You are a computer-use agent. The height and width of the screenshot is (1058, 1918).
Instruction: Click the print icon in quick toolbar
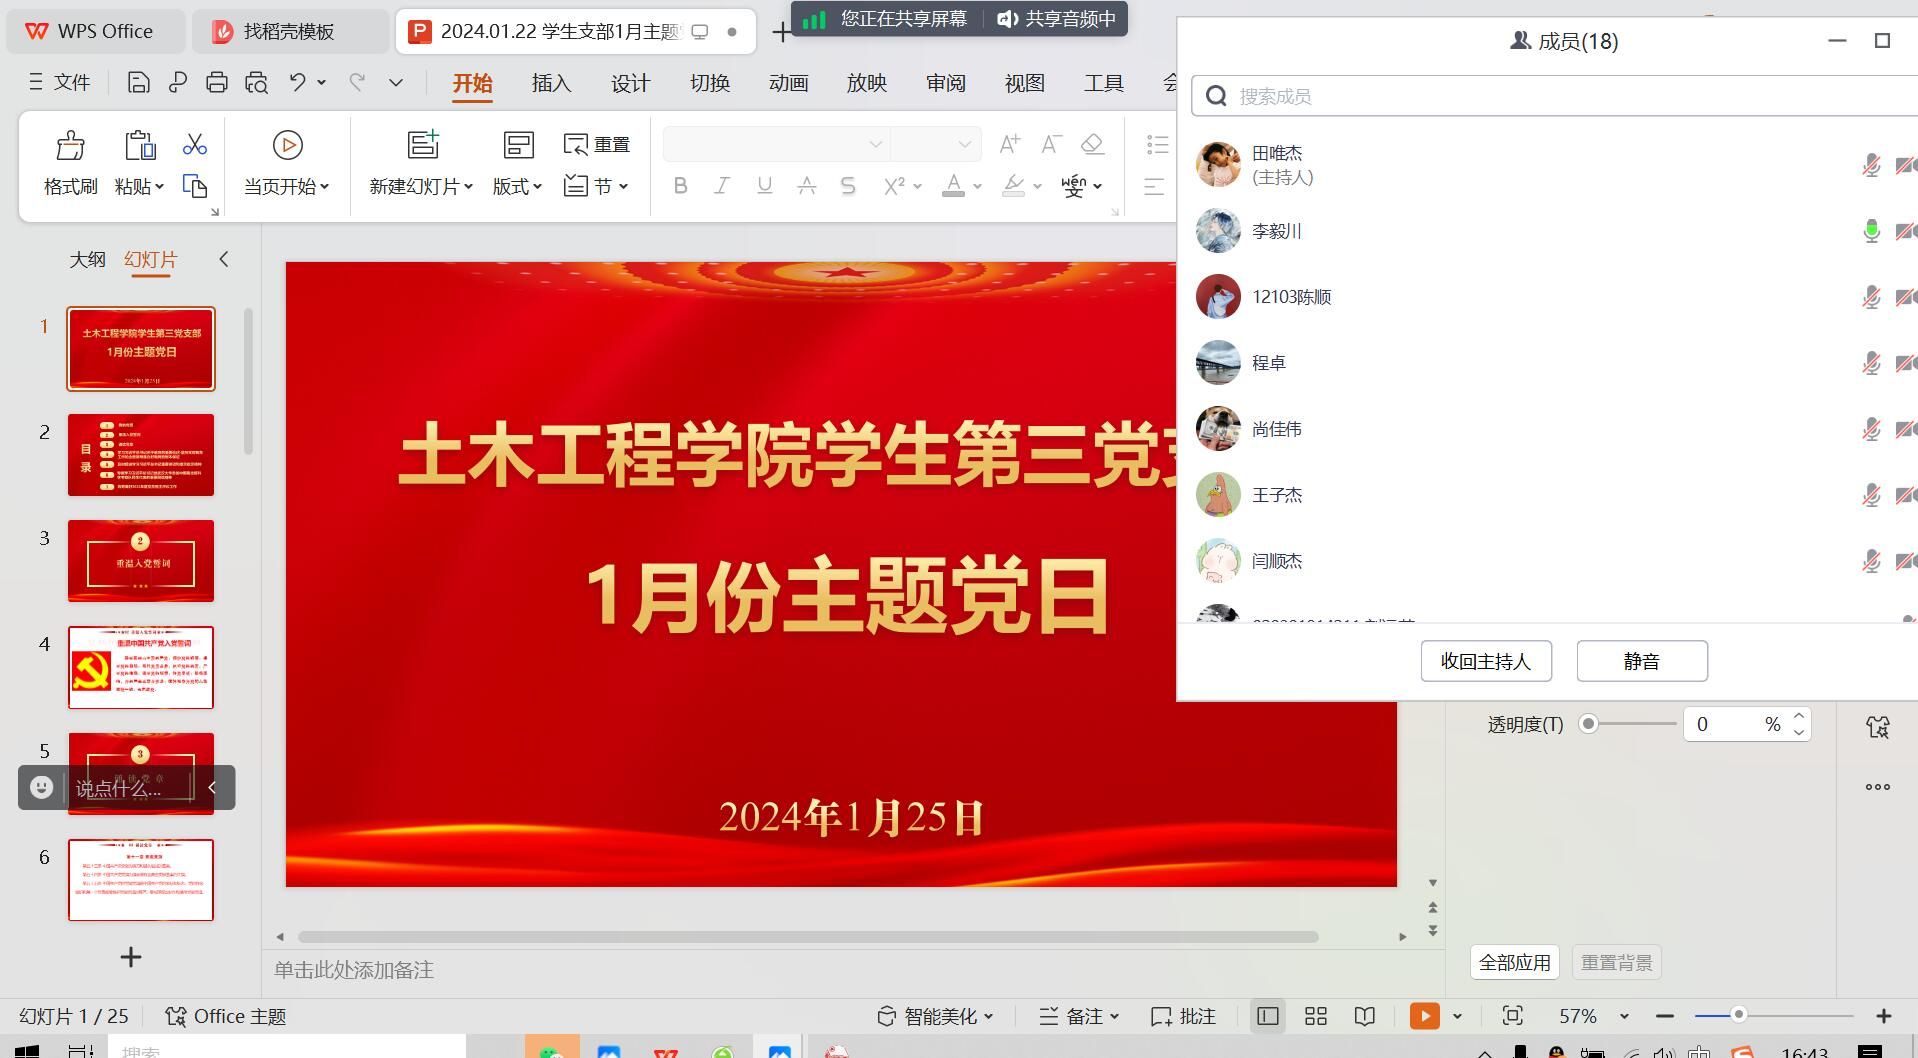217,83
